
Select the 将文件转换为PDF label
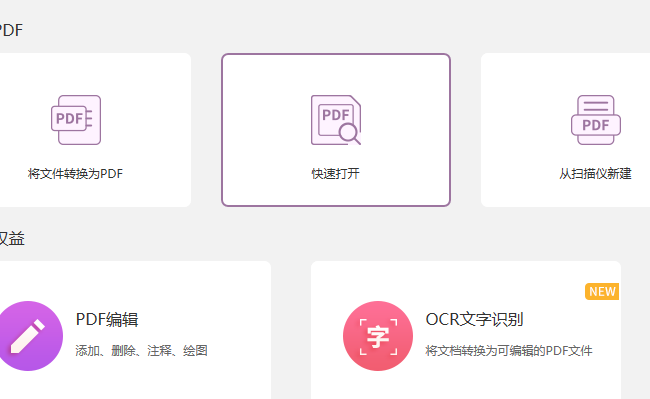click(75, 174)
